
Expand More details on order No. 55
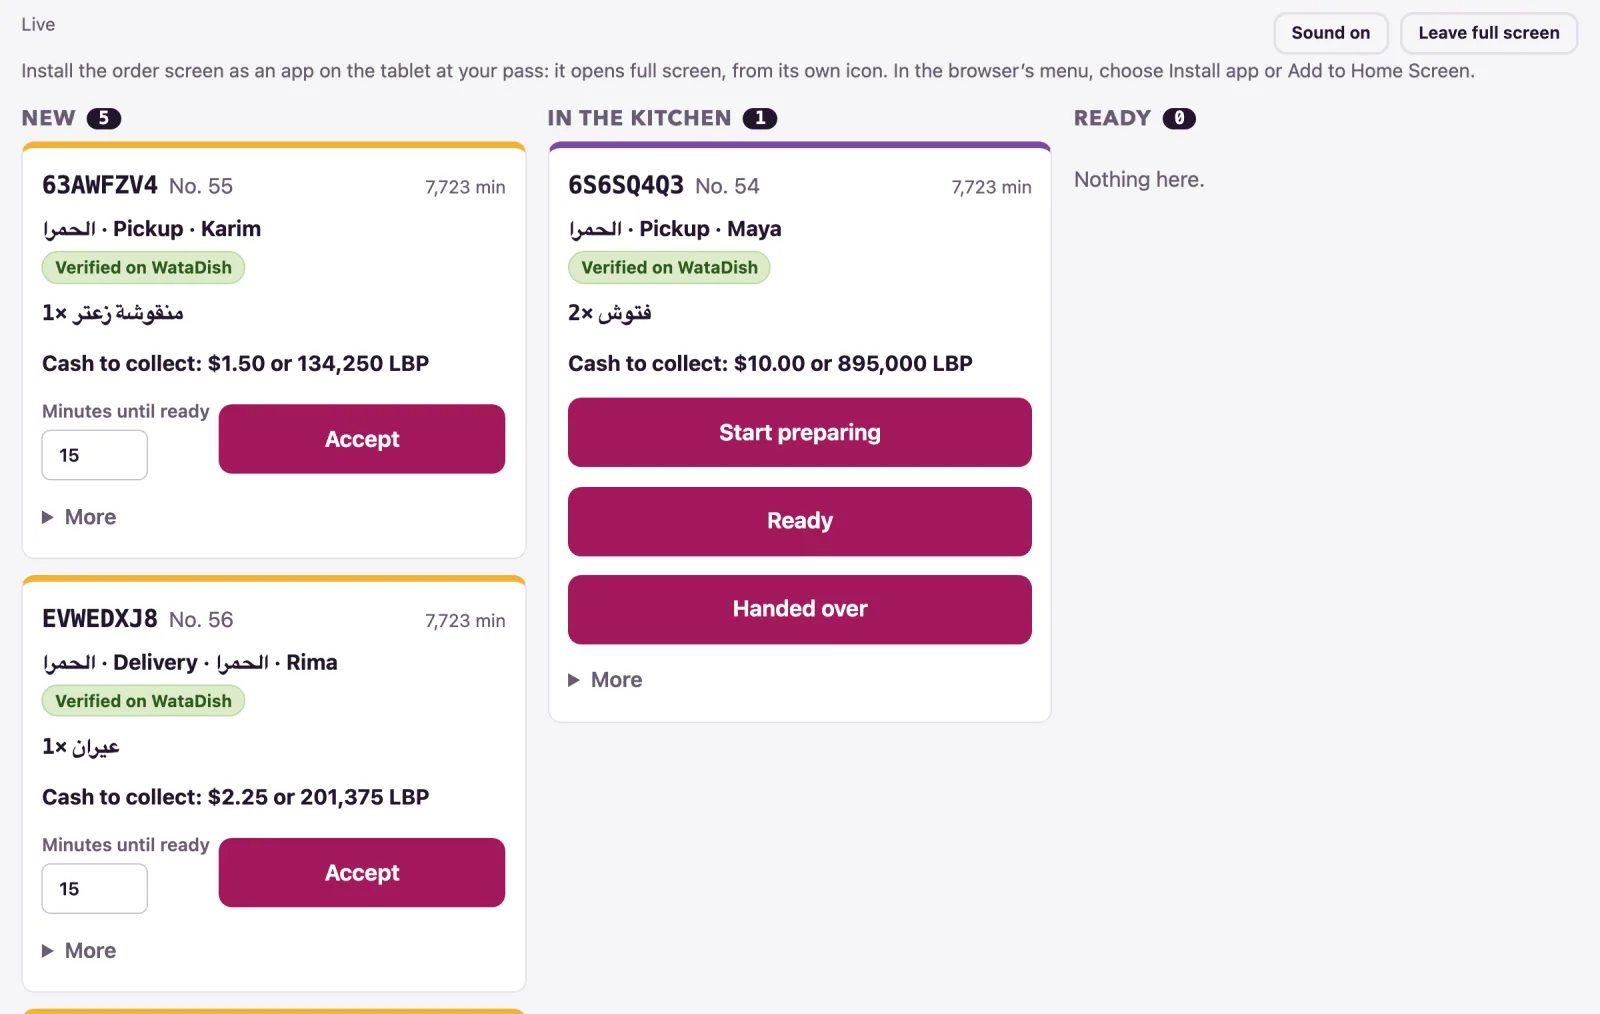click(79, 517)
